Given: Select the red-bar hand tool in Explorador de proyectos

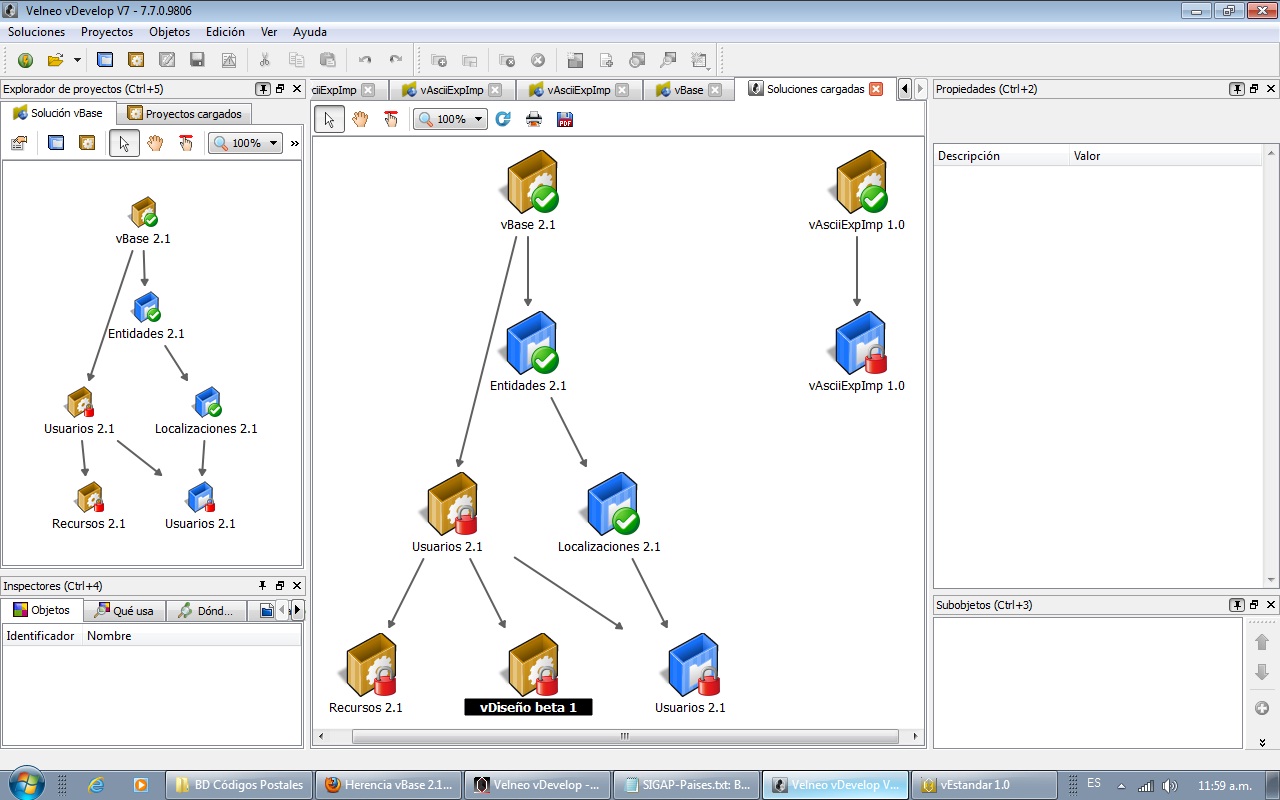Looking at the screenshot, I should click(186, 143).
